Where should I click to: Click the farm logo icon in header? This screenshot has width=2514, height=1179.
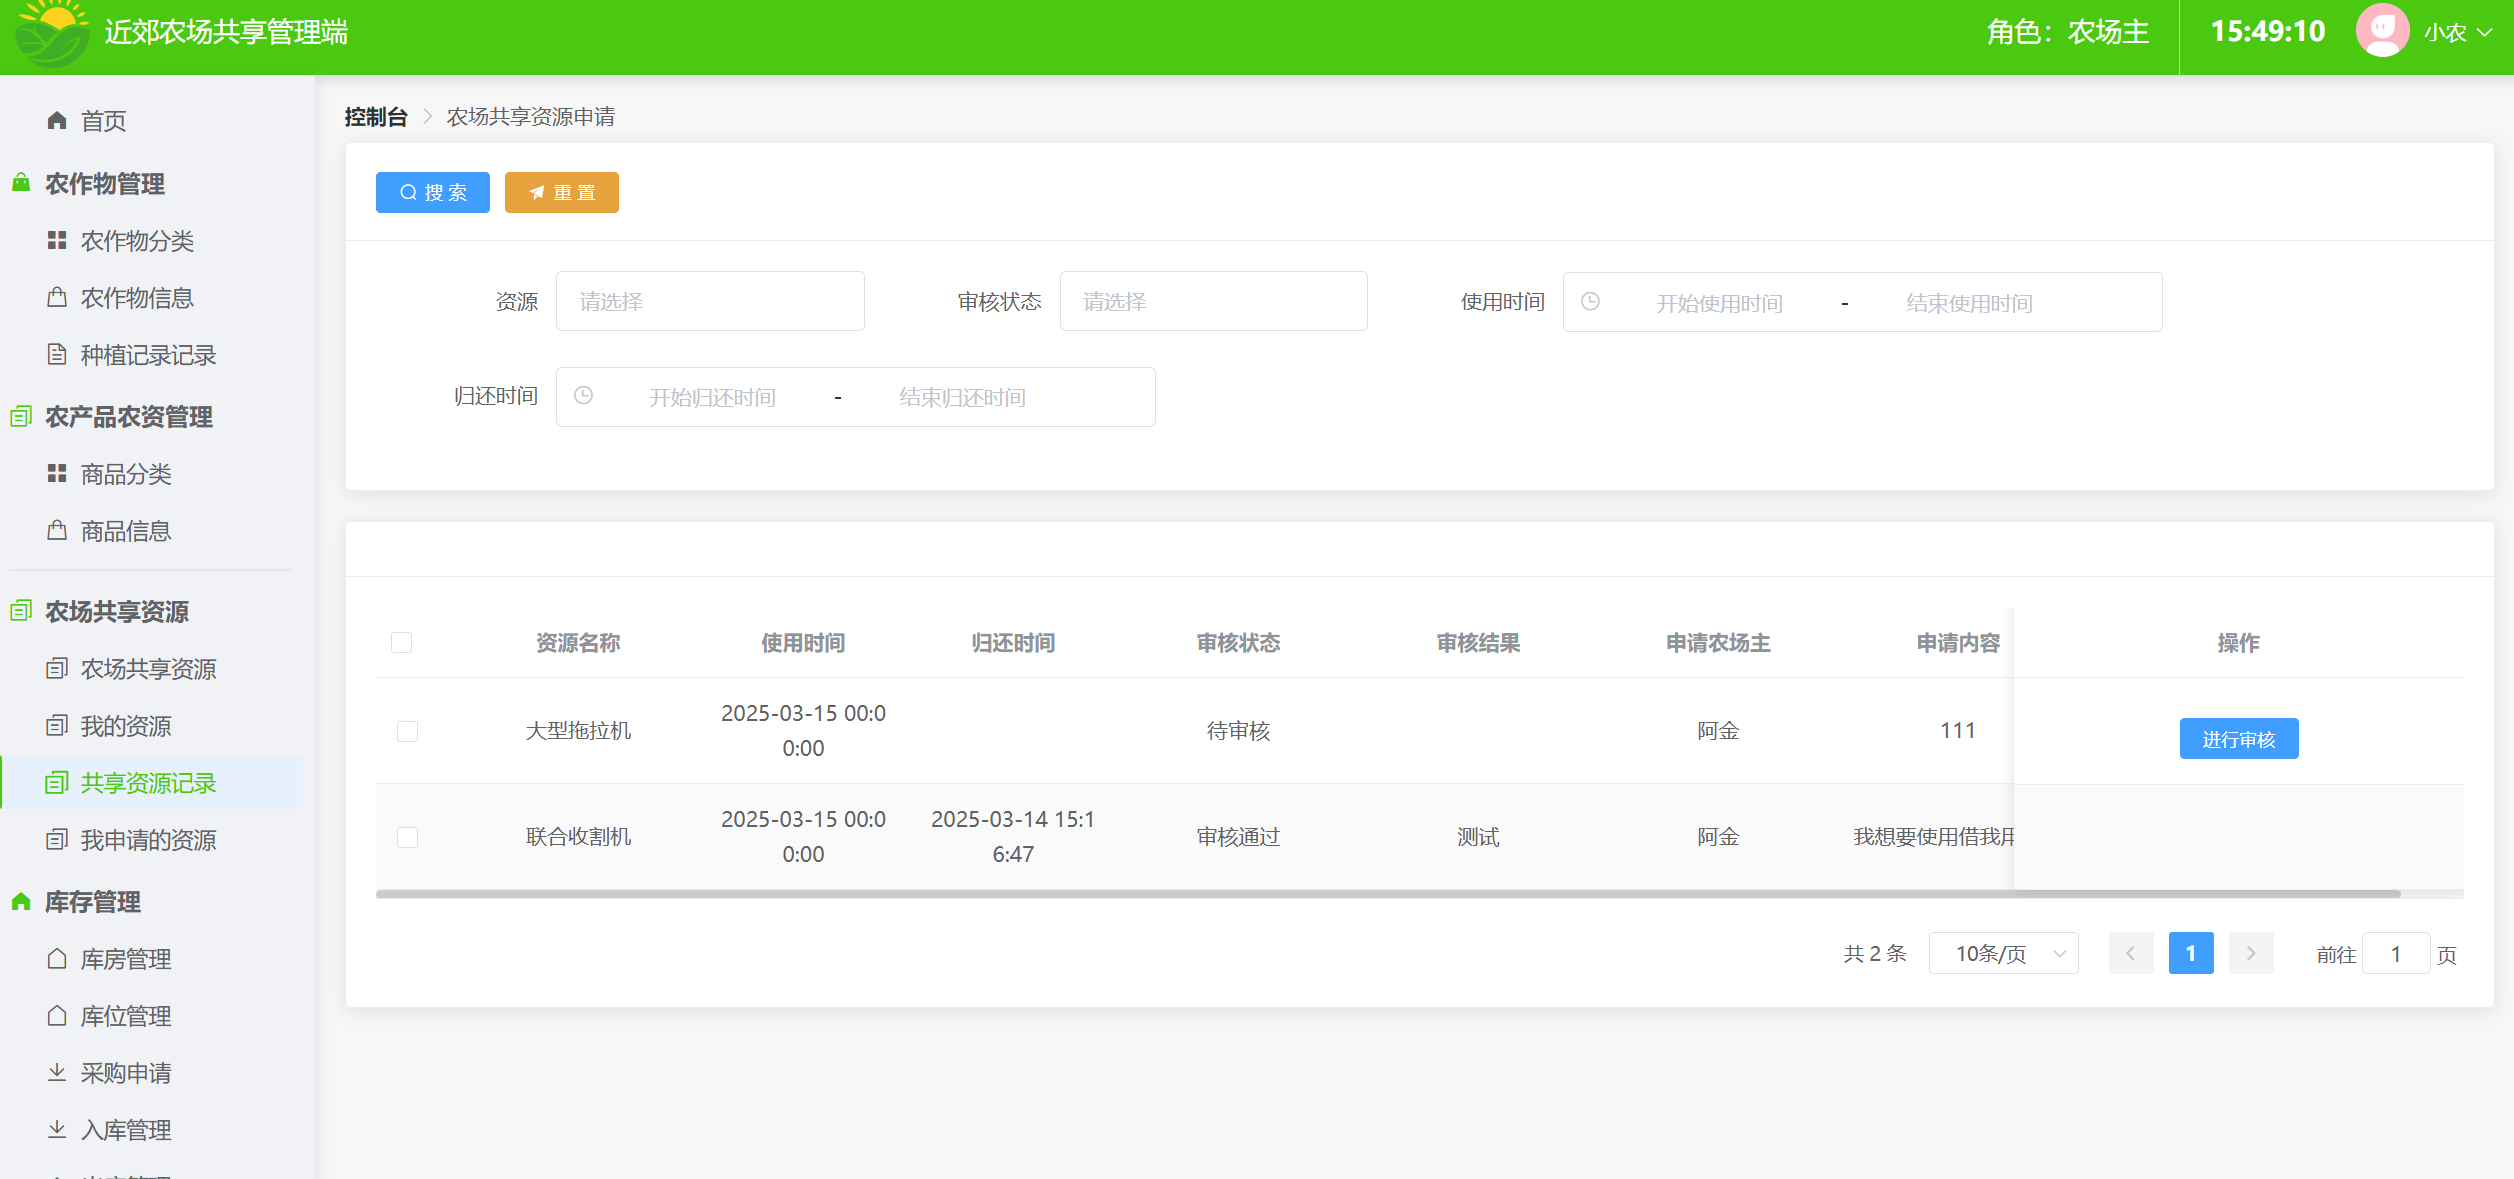click(53, 33)
